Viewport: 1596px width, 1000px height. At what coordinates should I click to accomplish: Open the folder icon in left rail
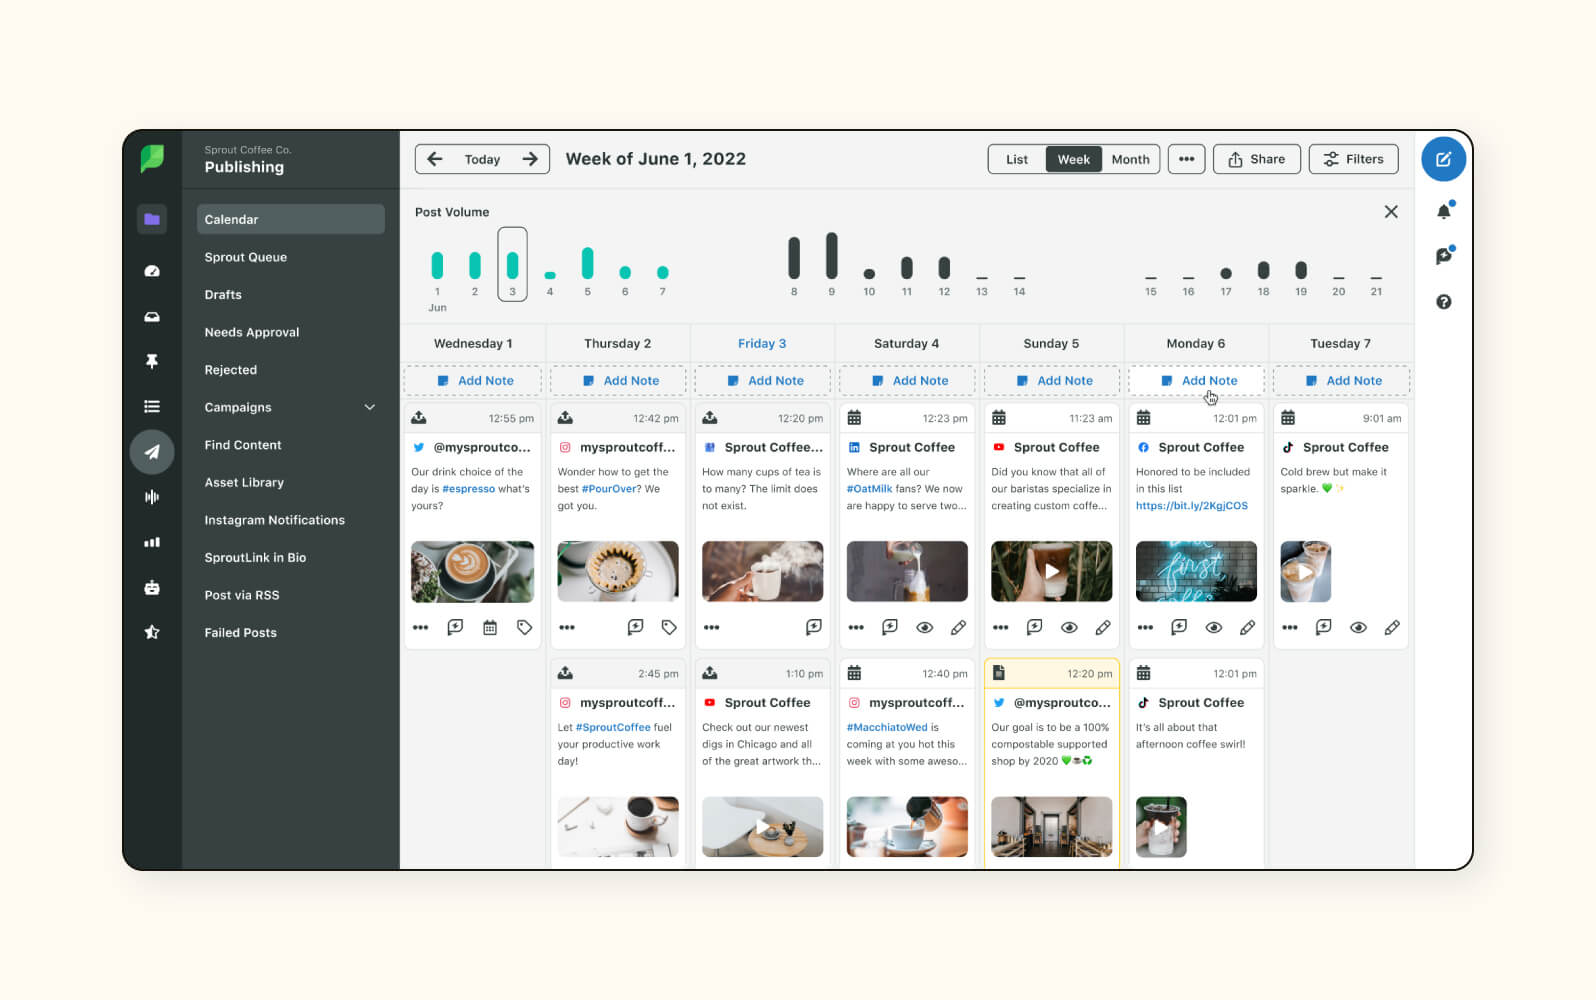pyautogui.click(x=152, y=219)
